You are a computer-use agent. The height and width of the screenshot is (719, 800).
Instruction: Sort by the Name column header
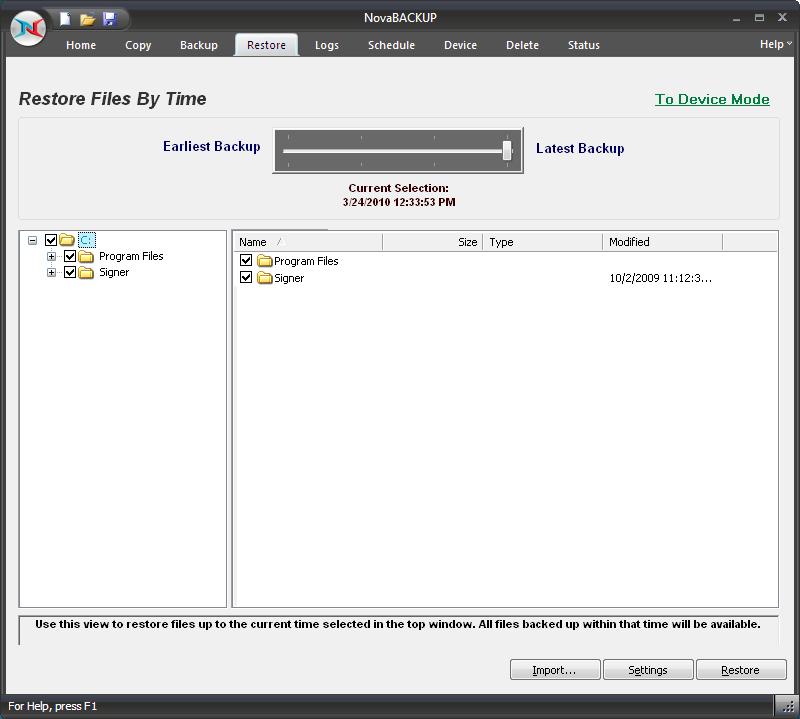[x=308, y=242]
